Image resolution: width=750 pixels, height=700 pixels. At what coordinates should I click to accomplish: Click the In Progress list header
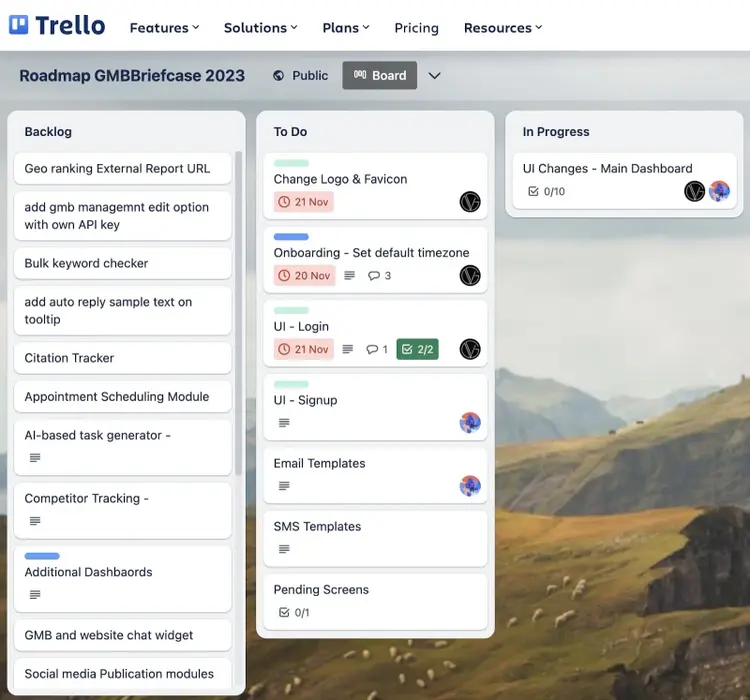(x=556, y=132)
